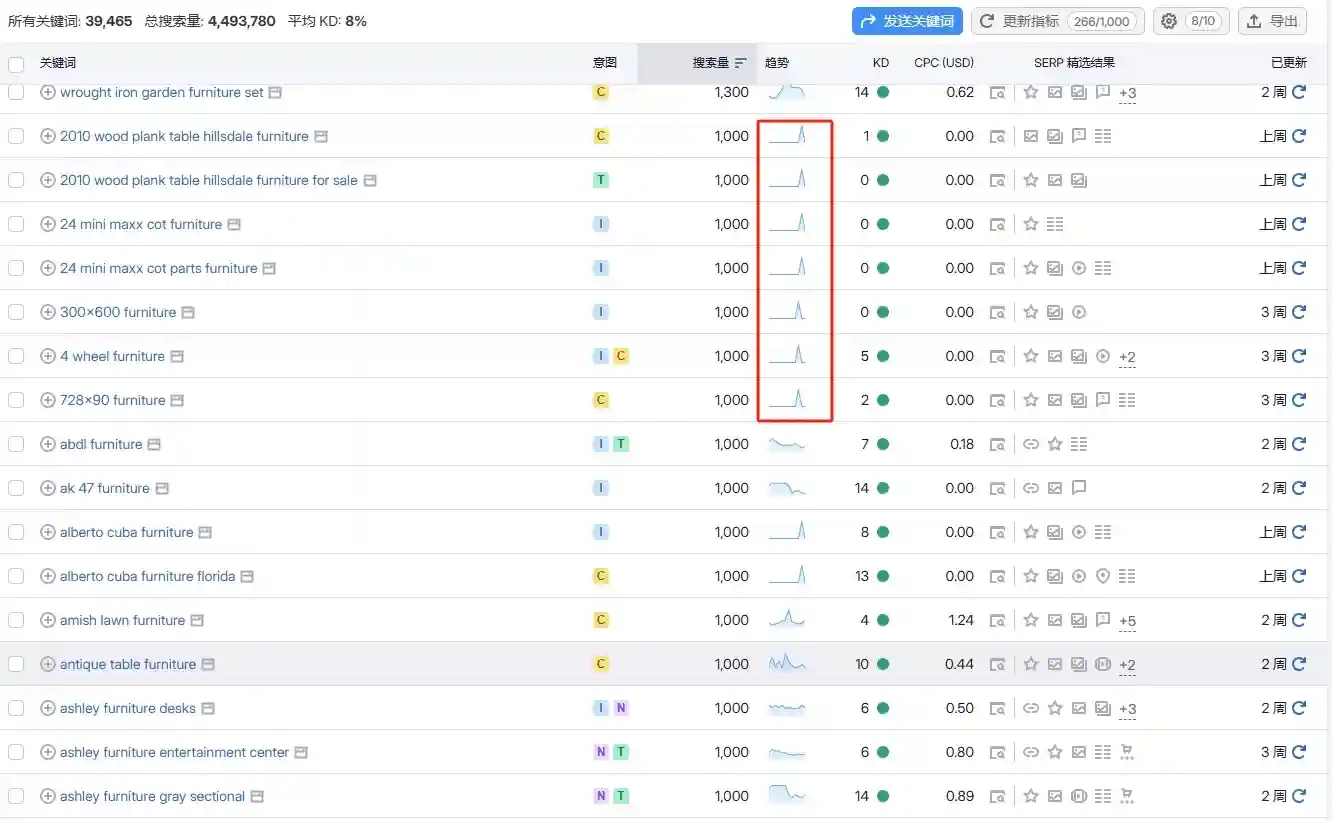The image size is (1332, 821).
Task: Refresh metrics icon on 'abdl furniture' row
Action: click(x=1299, y=444)
